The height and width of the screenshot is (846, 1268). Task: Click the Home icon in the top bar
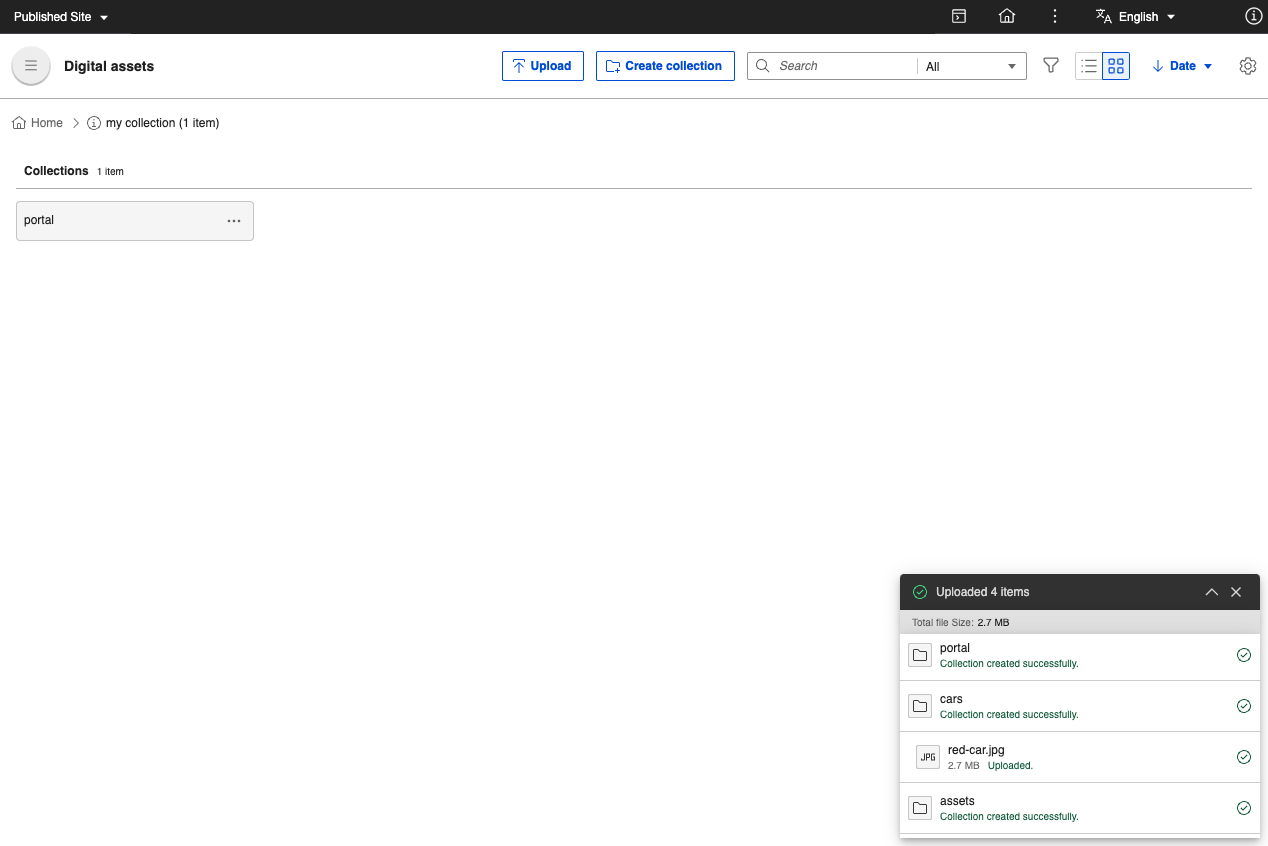pyautogui.click(x=1006, y=16)
